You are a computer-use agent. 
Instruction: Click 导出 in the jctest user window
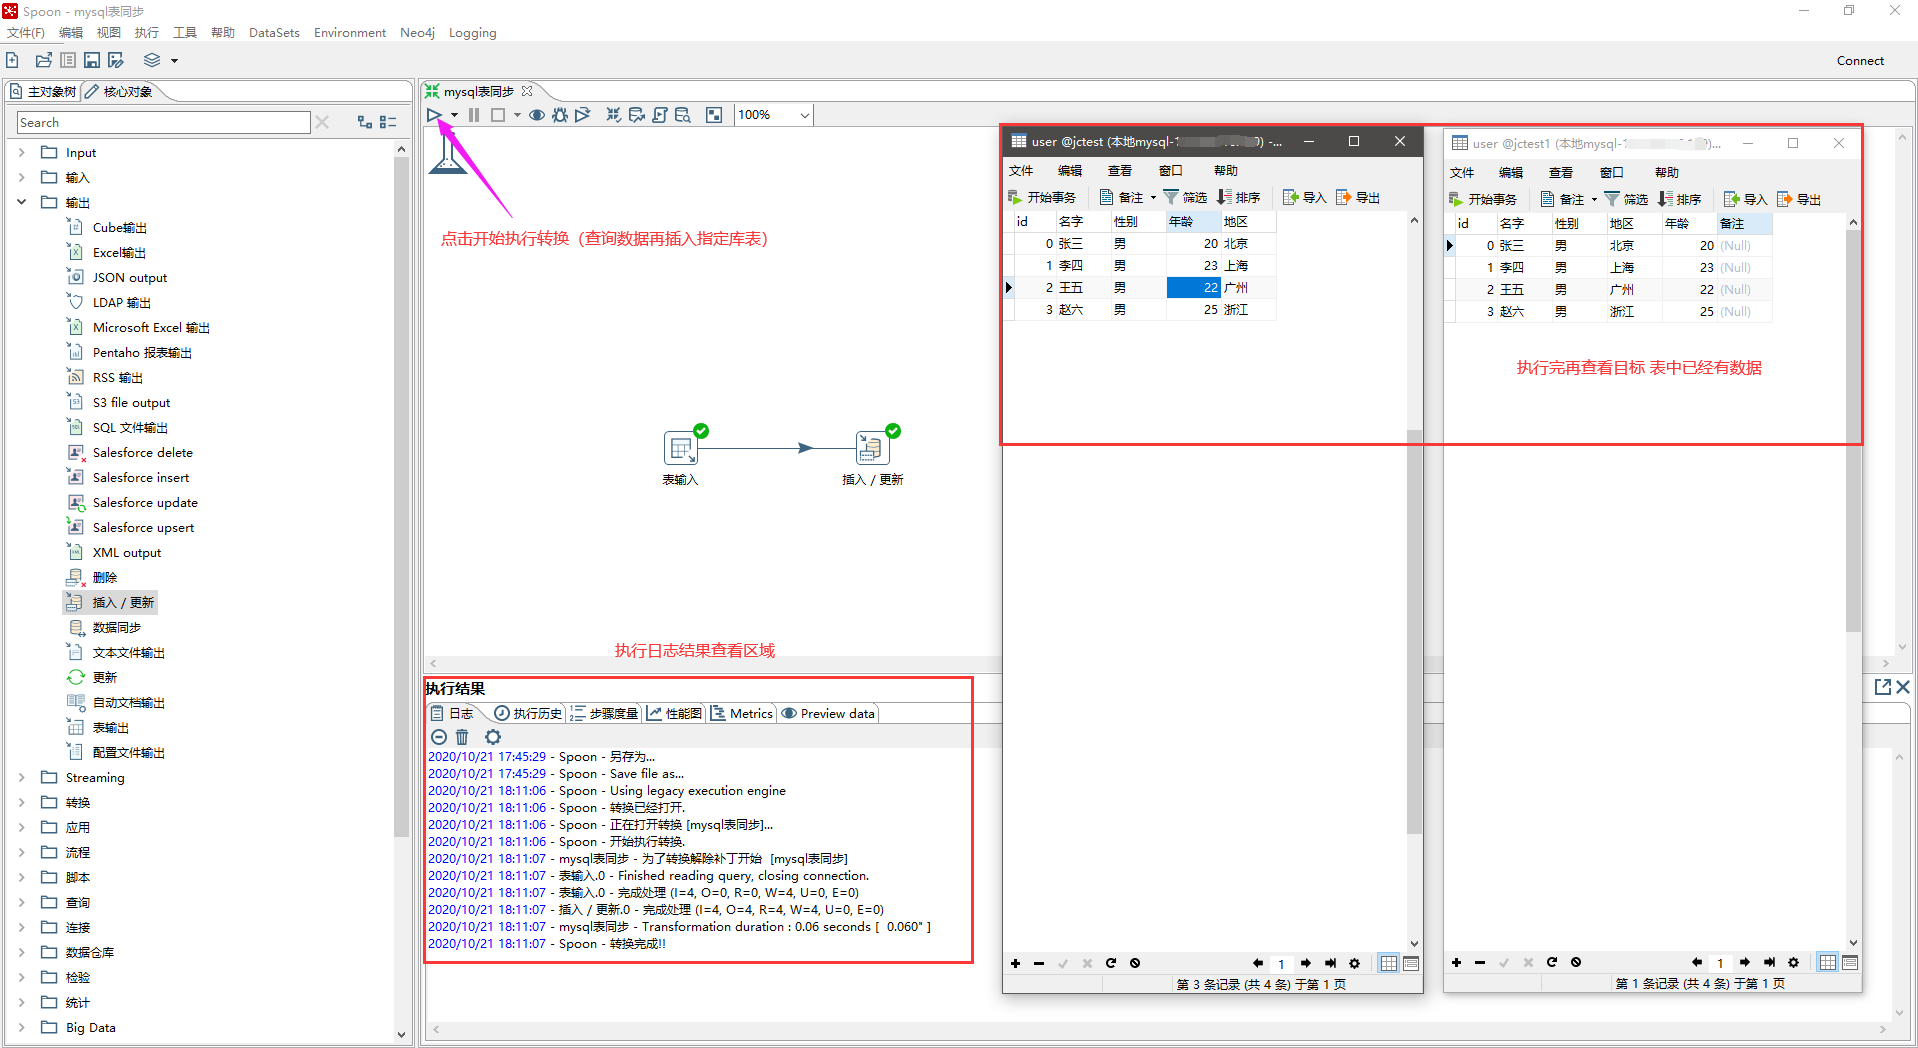click(x=1358, y=197)
